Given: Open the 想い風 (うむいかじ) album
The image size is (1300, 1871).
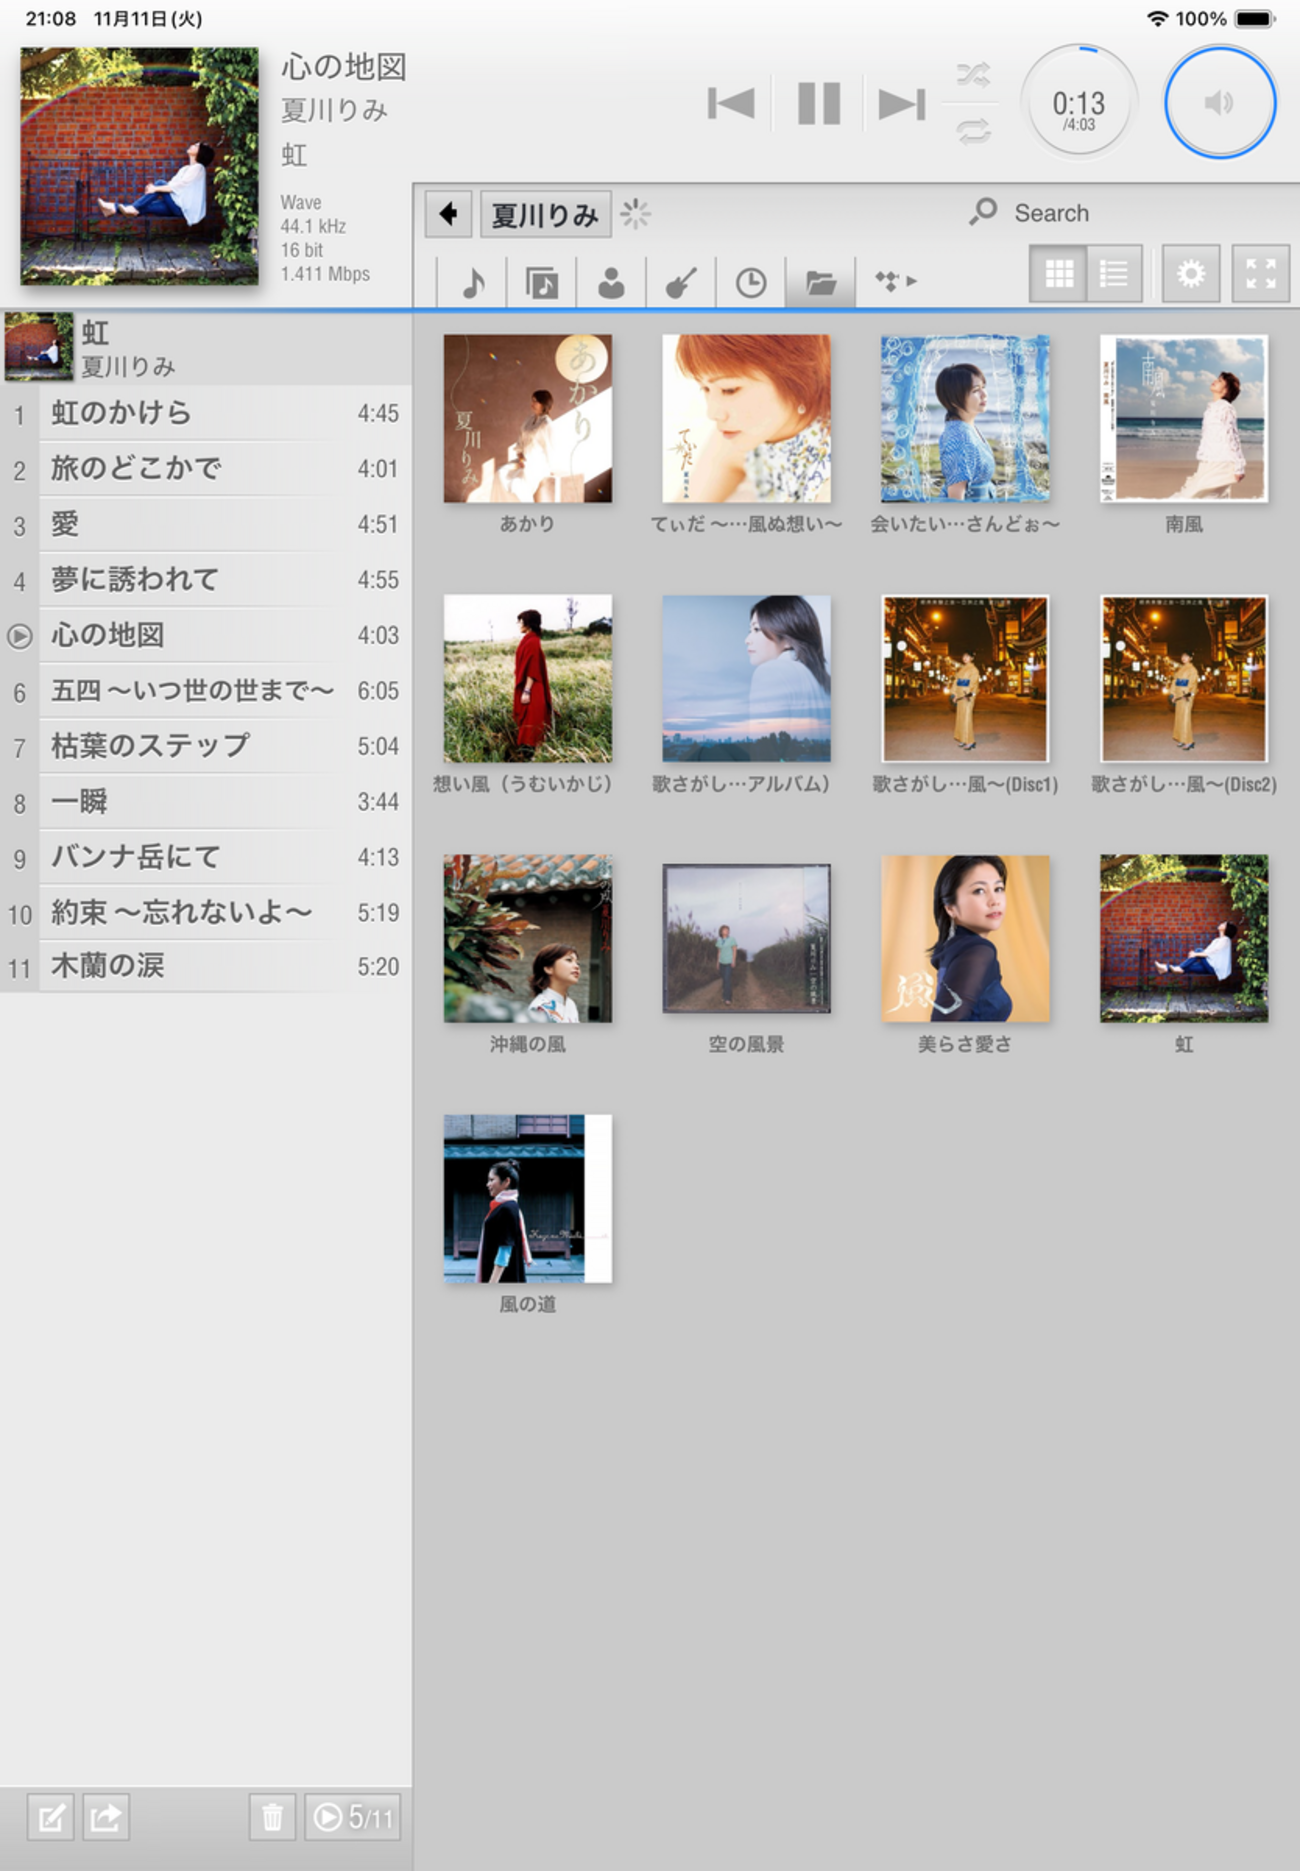Looking at the screenshot, I should (528, 678).
